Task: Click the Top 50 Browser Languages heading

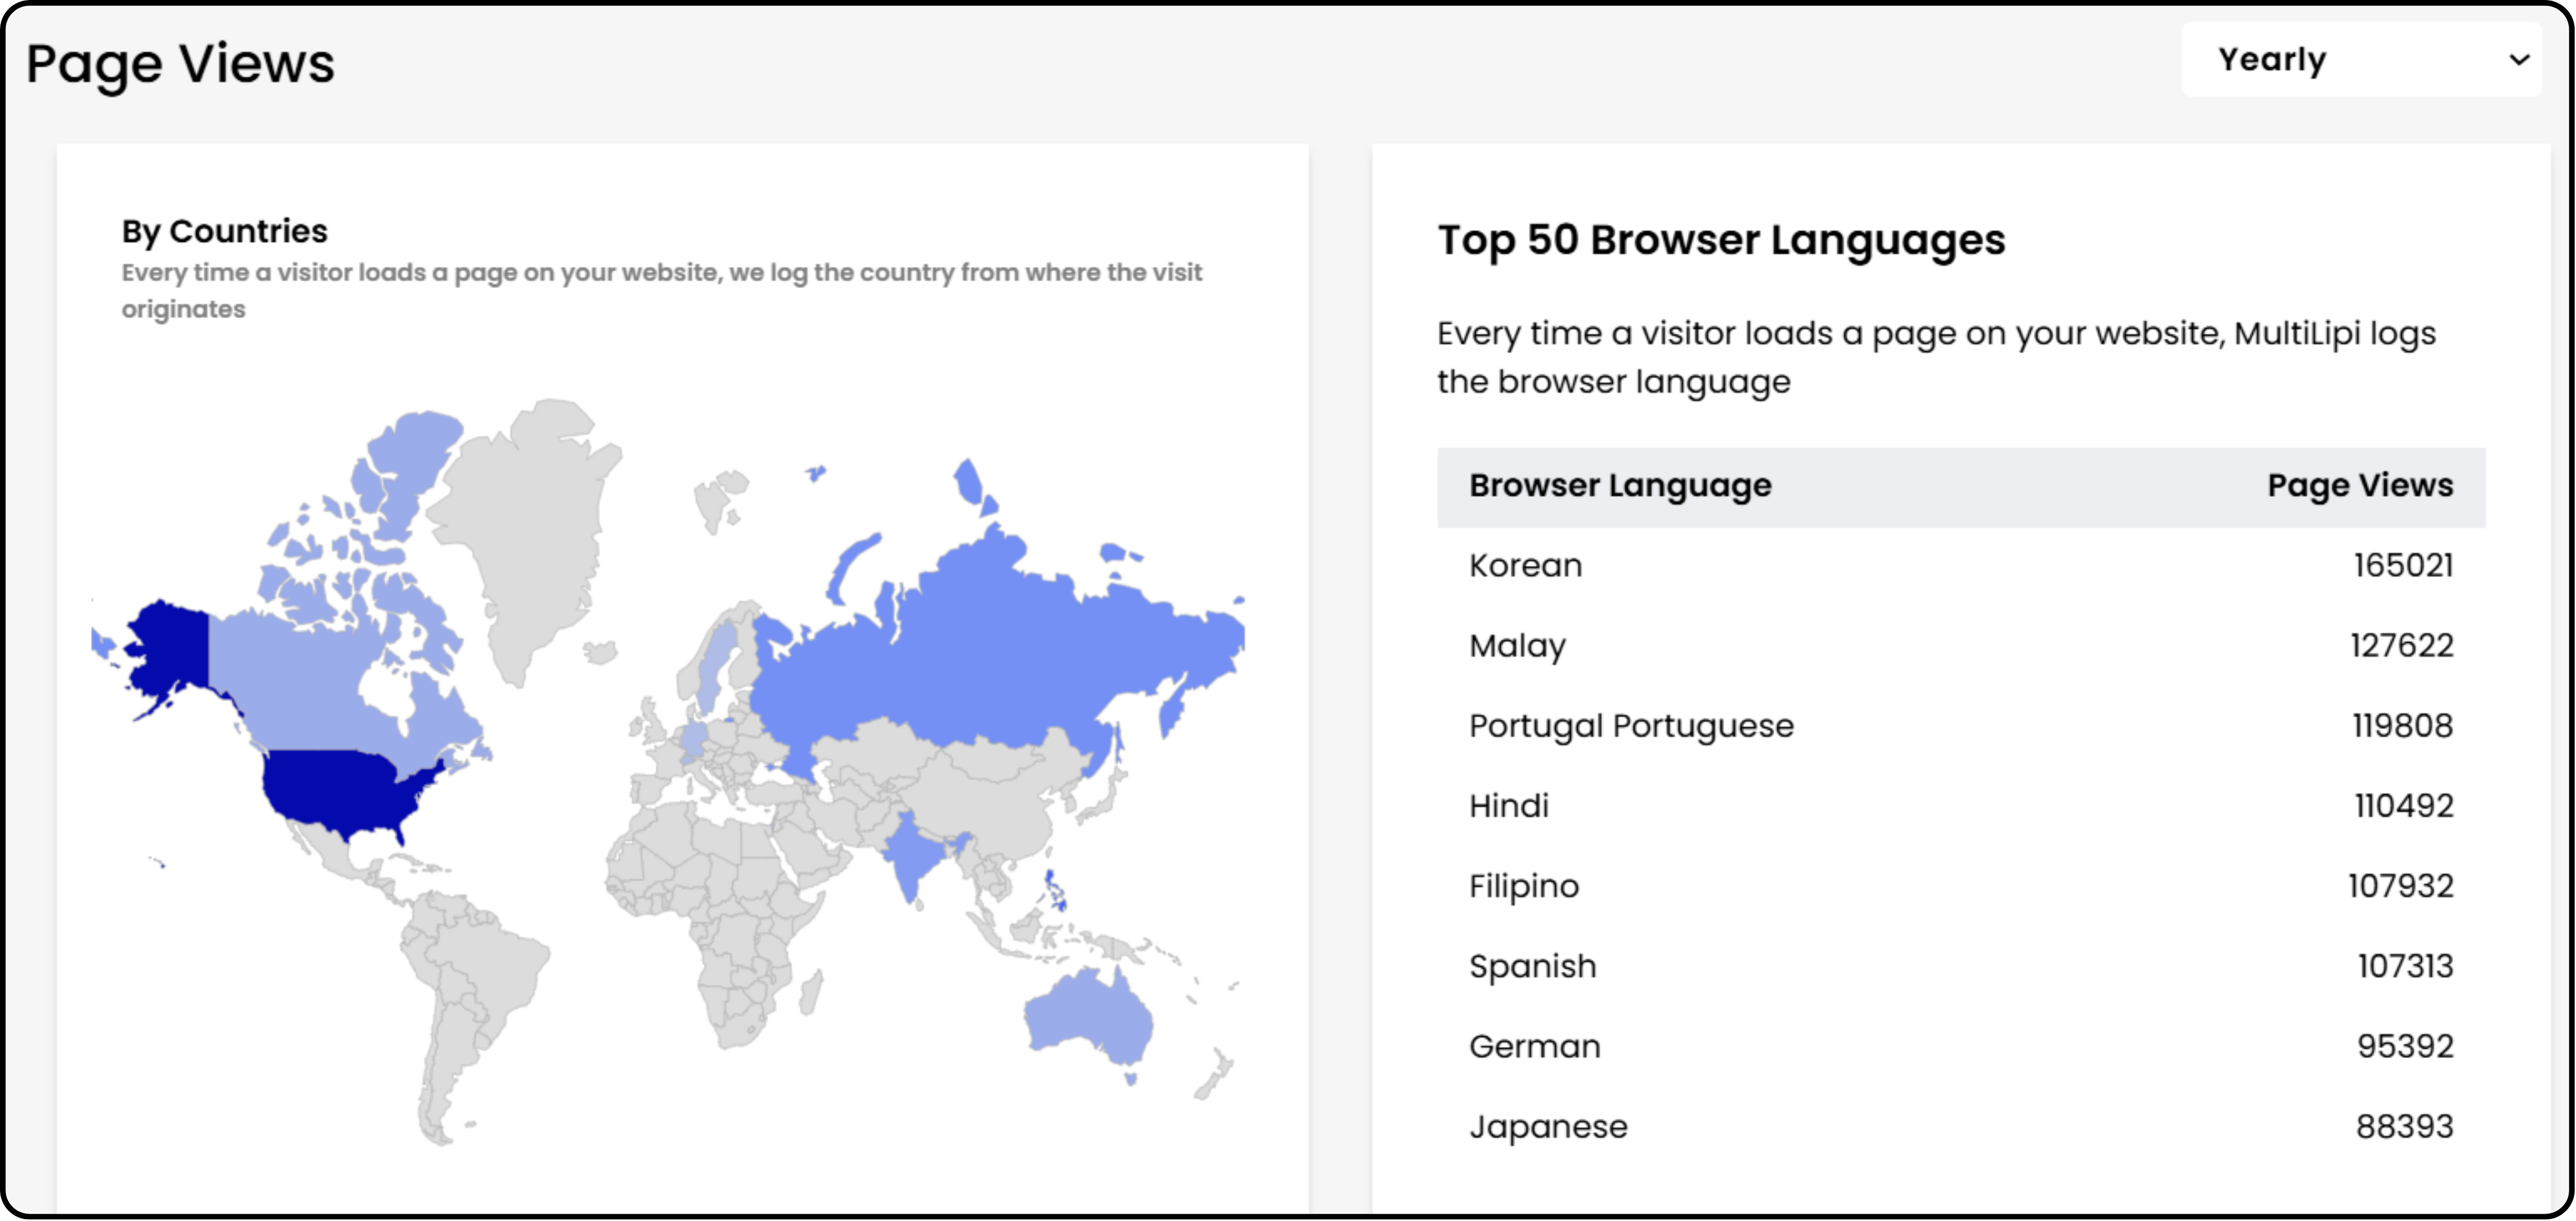Action: [x=1721, y=241]
